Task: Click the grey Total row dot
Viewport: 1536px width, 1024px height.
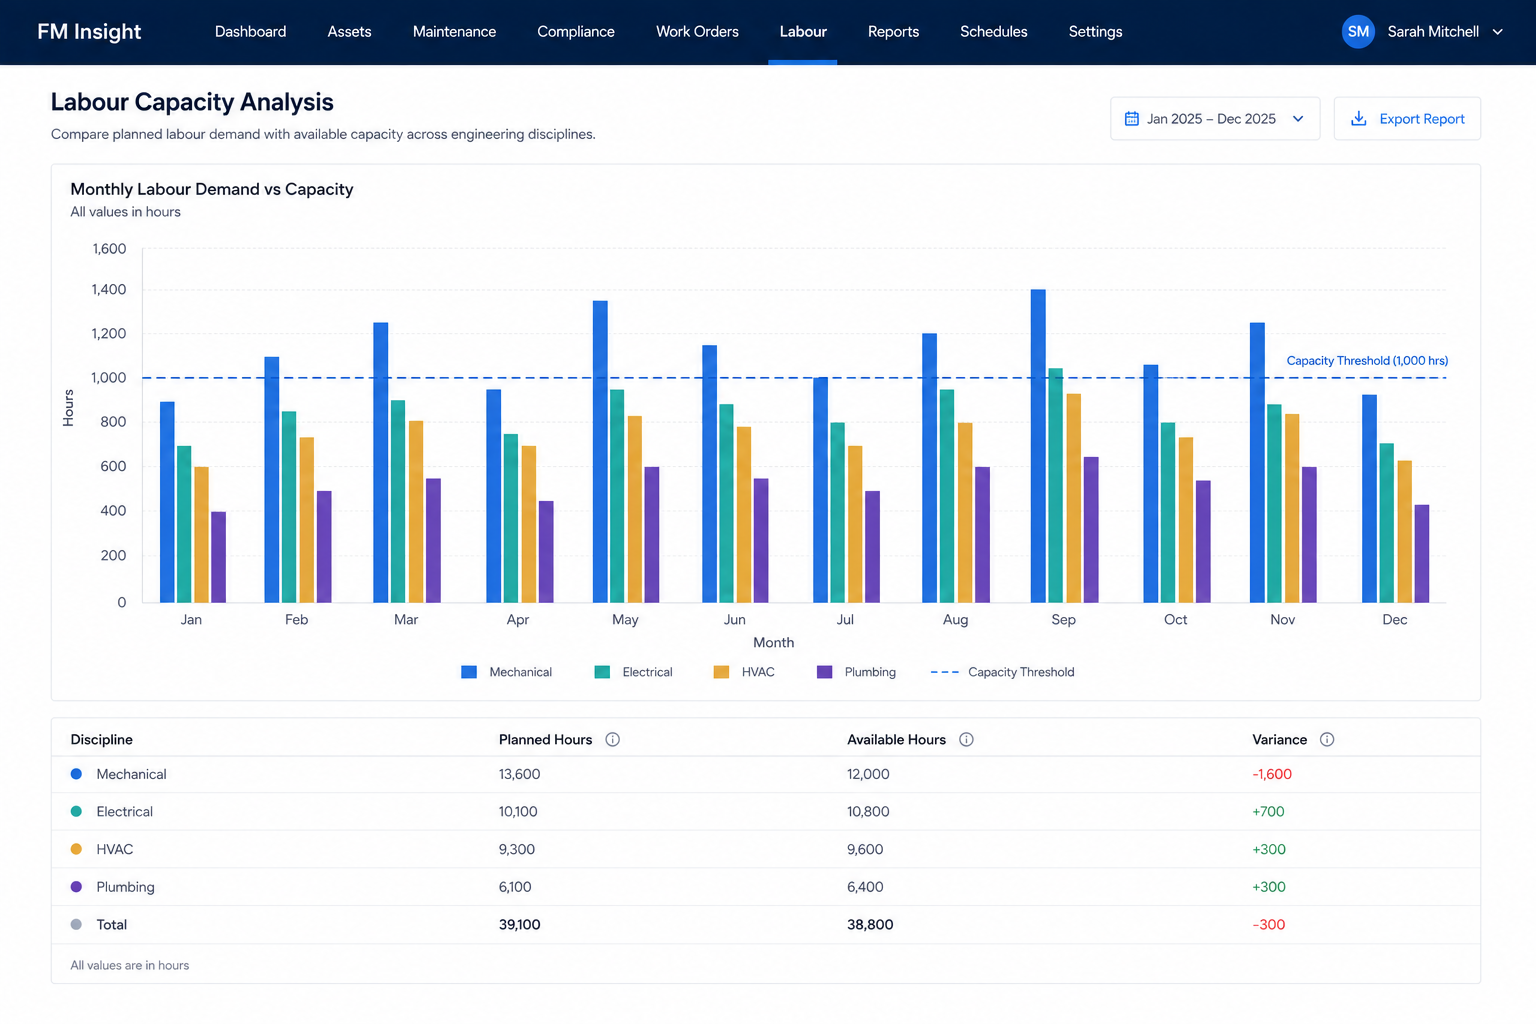Action: [76, 925]
